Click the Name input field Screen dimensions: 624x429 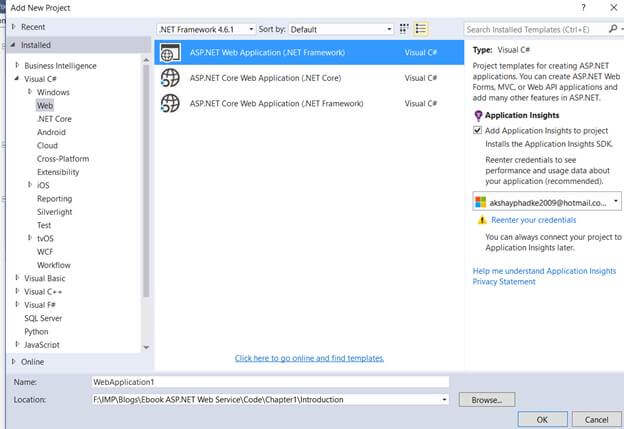click(x=270, y=382)
